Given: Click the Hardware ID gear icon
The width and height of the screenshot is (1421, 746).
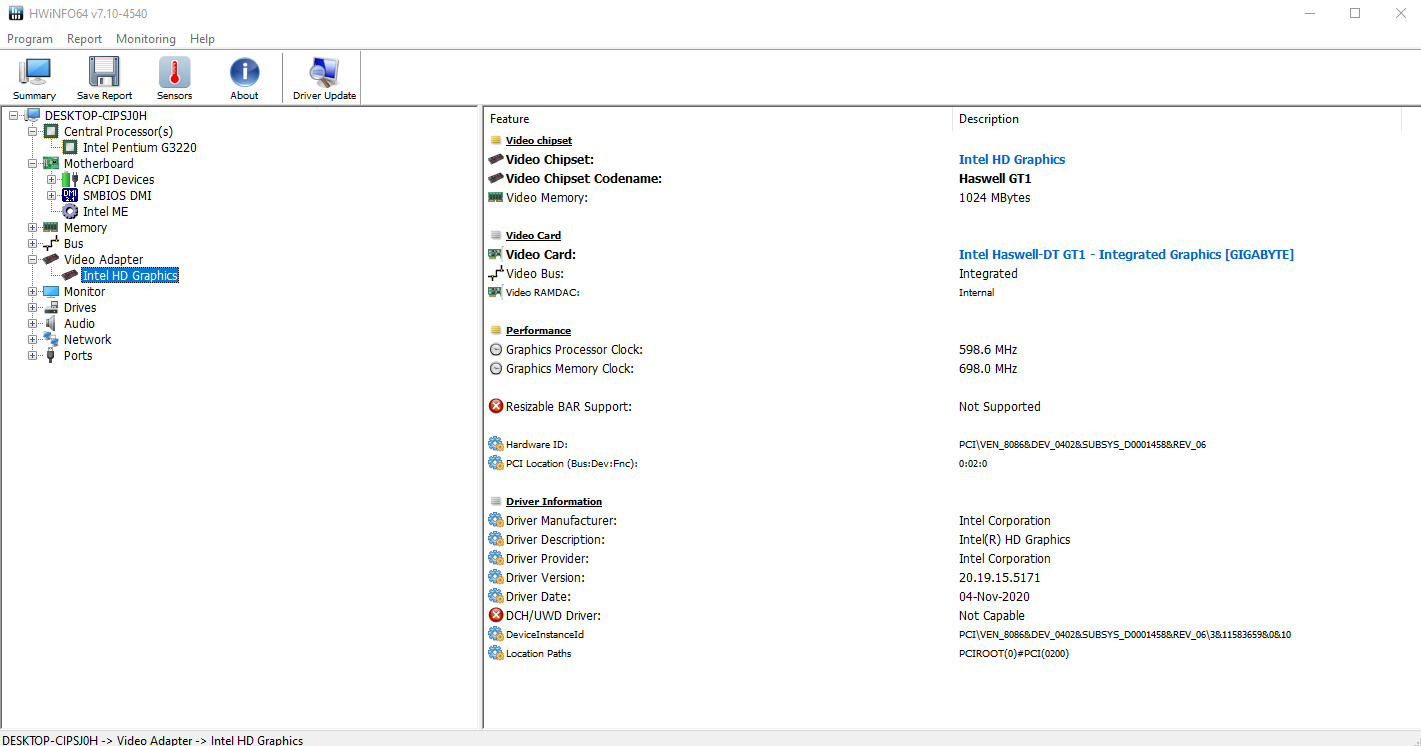Looking at the screenshot, I should click(496, 444).
